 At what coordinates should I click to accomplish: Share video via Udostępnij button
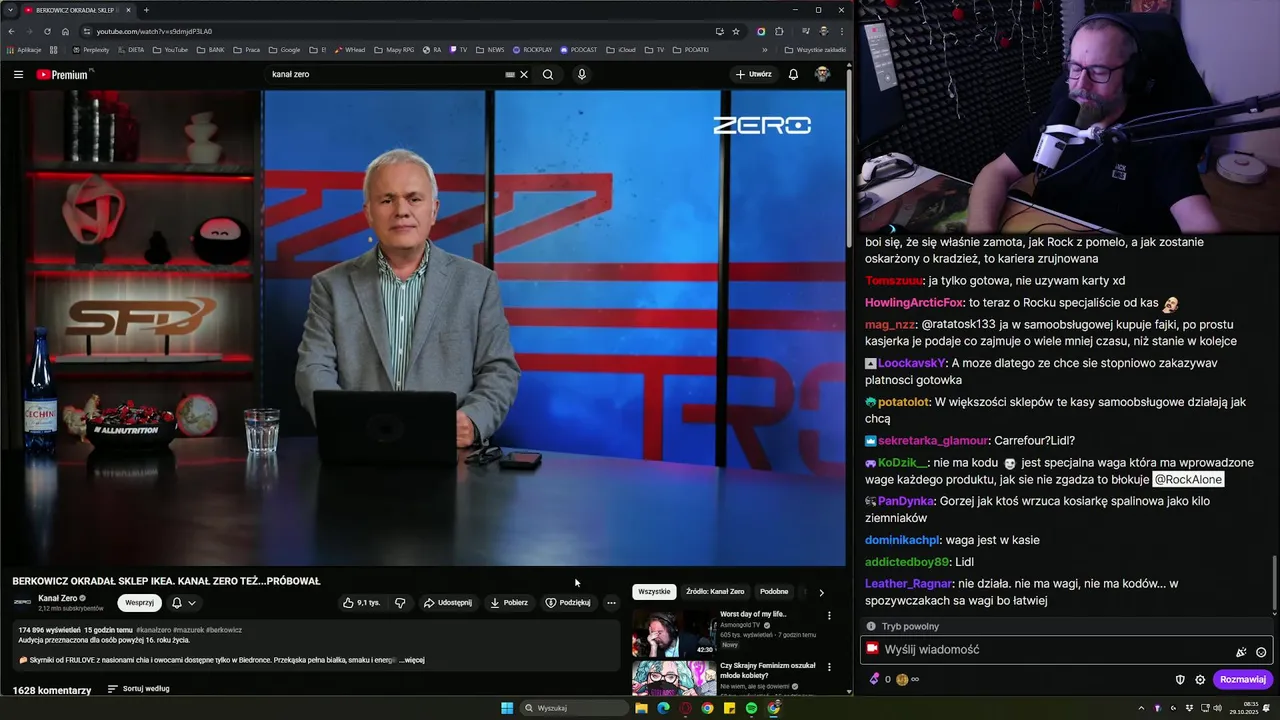[x=447, y=603]
